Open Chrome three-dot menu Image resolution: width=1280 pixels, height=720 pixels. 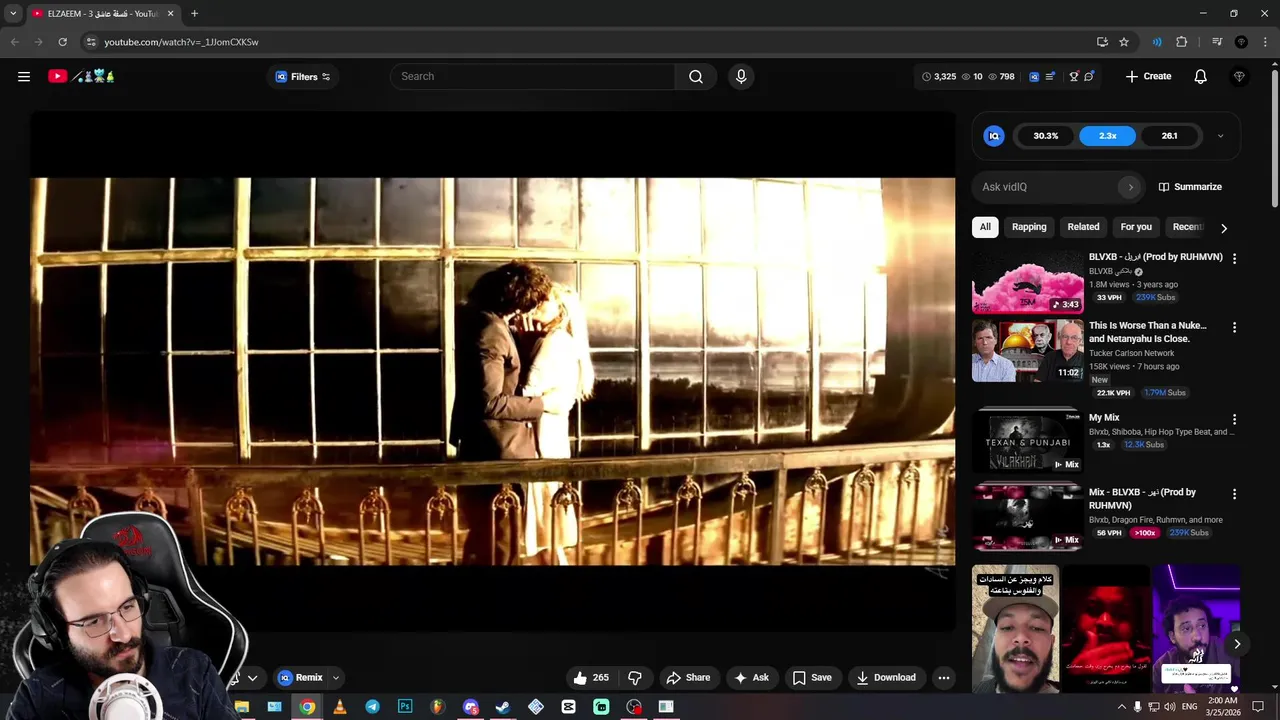click(1265, 42)
